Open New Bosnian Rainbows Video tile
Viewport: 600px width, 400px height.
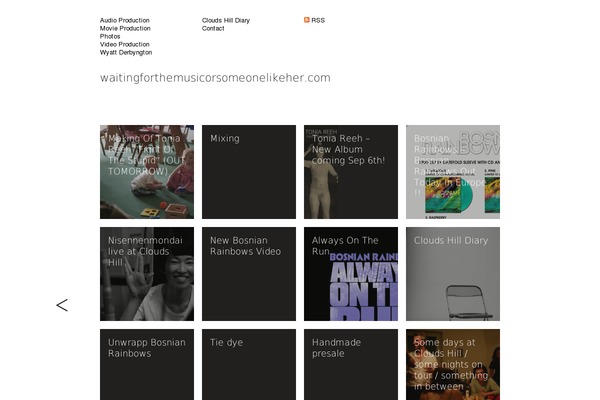click(x=249, y=274)
